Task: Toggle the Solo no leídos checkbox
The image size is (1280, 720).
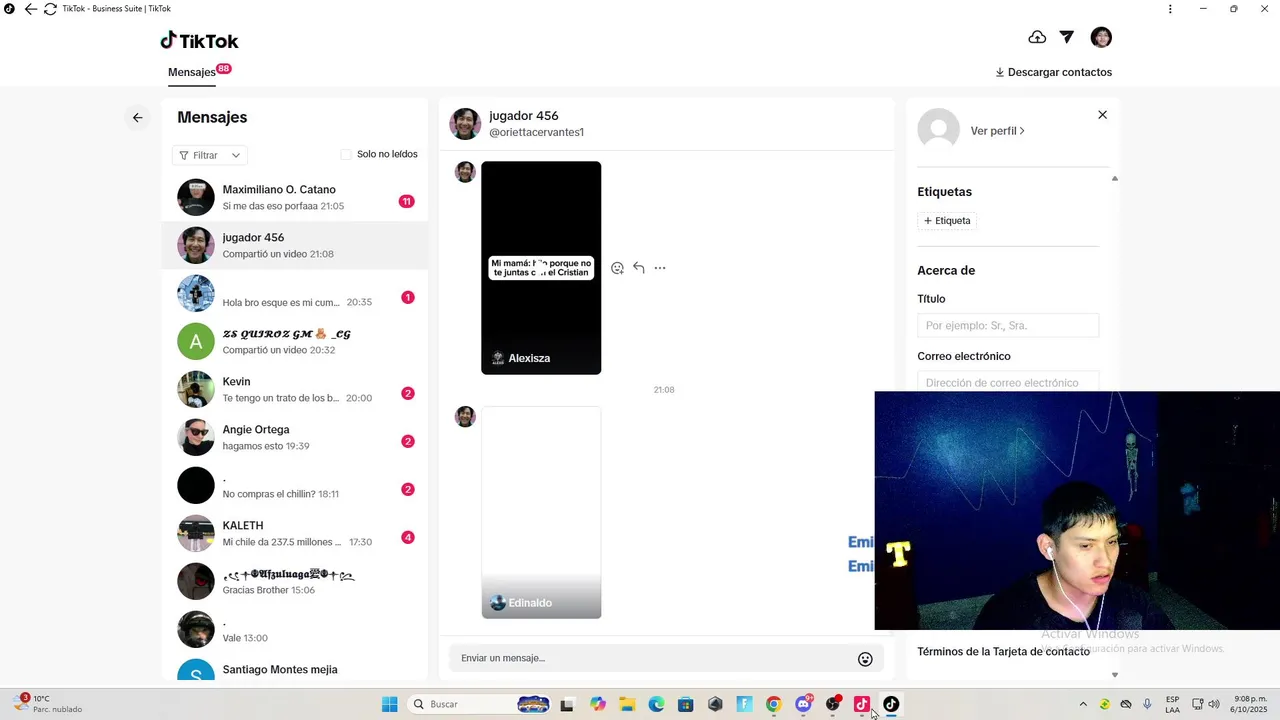Action: click(x=346, y=154)
